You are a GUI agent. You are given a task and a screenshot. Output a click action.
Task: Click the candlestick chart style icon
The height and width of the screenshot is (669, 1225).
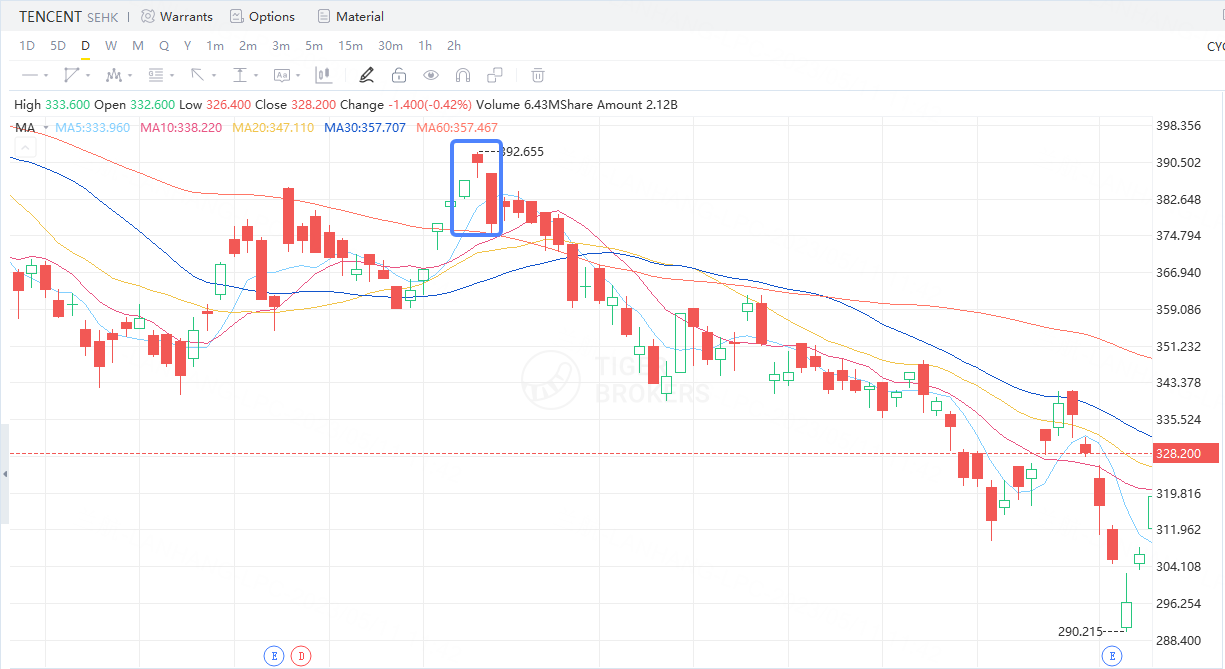tap(323, 75)
